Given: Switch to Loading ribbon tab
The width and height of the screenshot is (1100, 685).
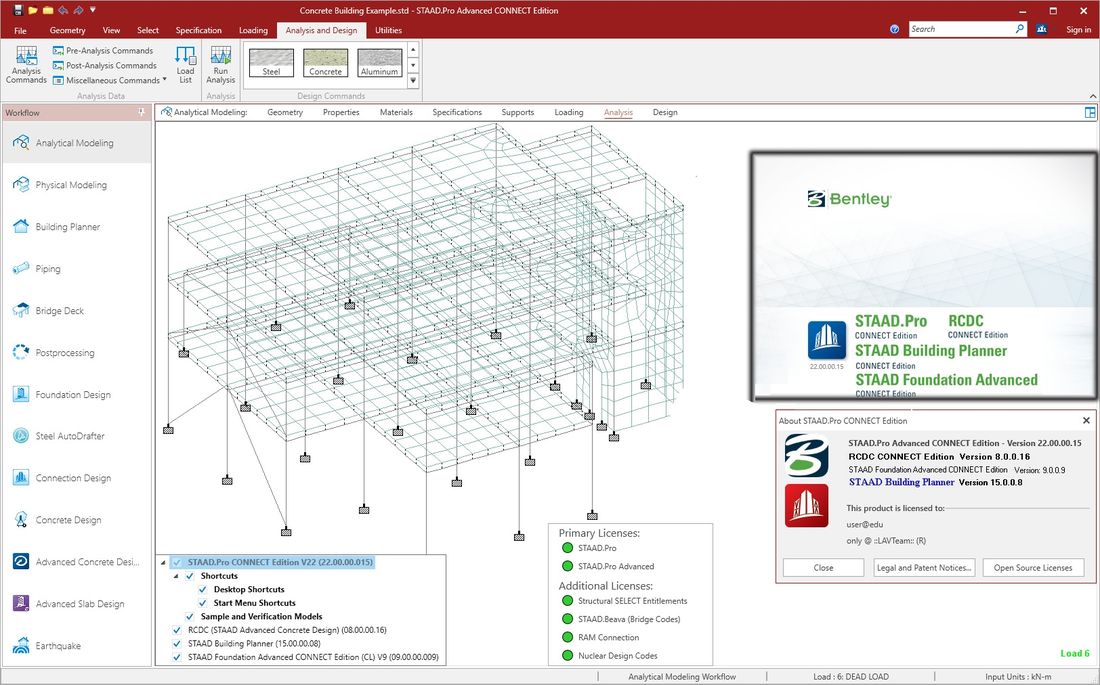Looking at the screenshot, I should click(x=253, y=30).
